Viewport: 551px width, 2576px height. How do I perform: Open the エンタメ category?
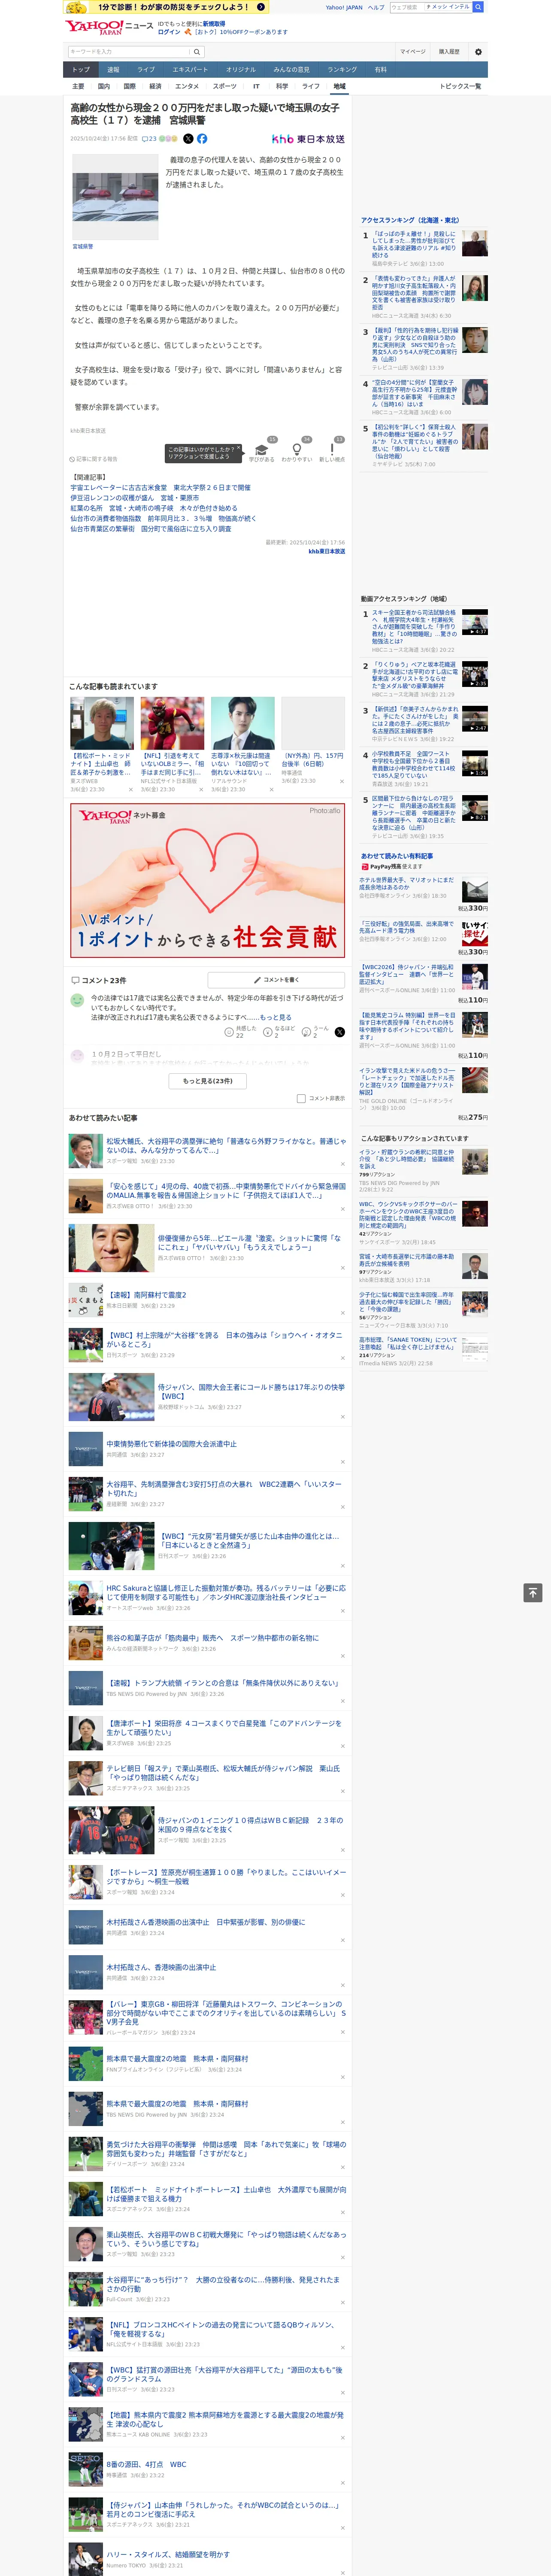pyautogui.click(x=187, y=86)
